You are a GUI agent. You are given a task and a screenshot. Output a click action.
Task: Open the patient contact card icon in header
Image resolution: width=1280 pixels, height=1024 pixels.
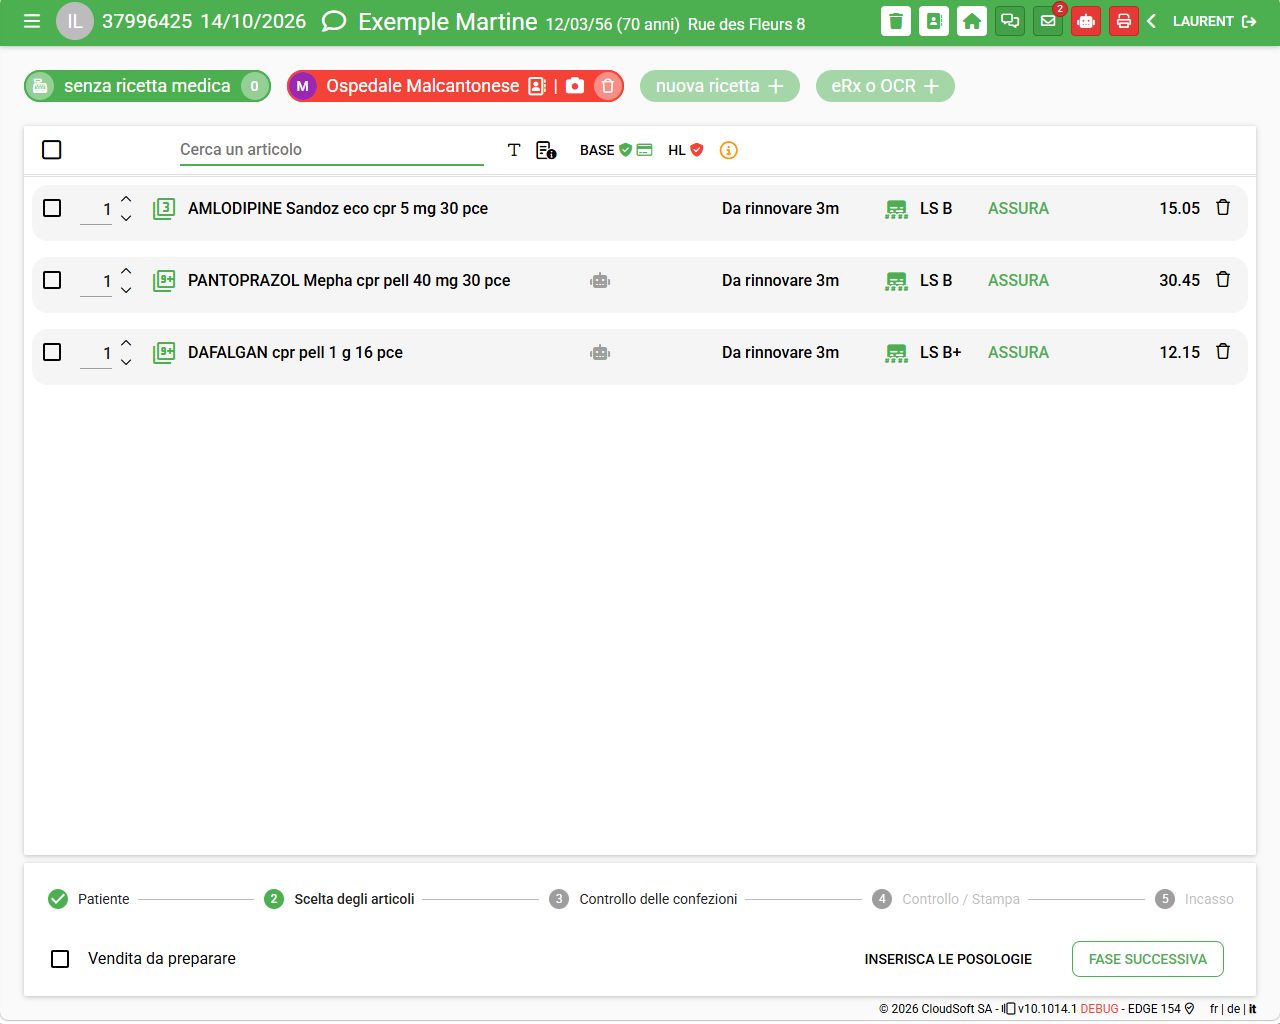coord(934,21)
